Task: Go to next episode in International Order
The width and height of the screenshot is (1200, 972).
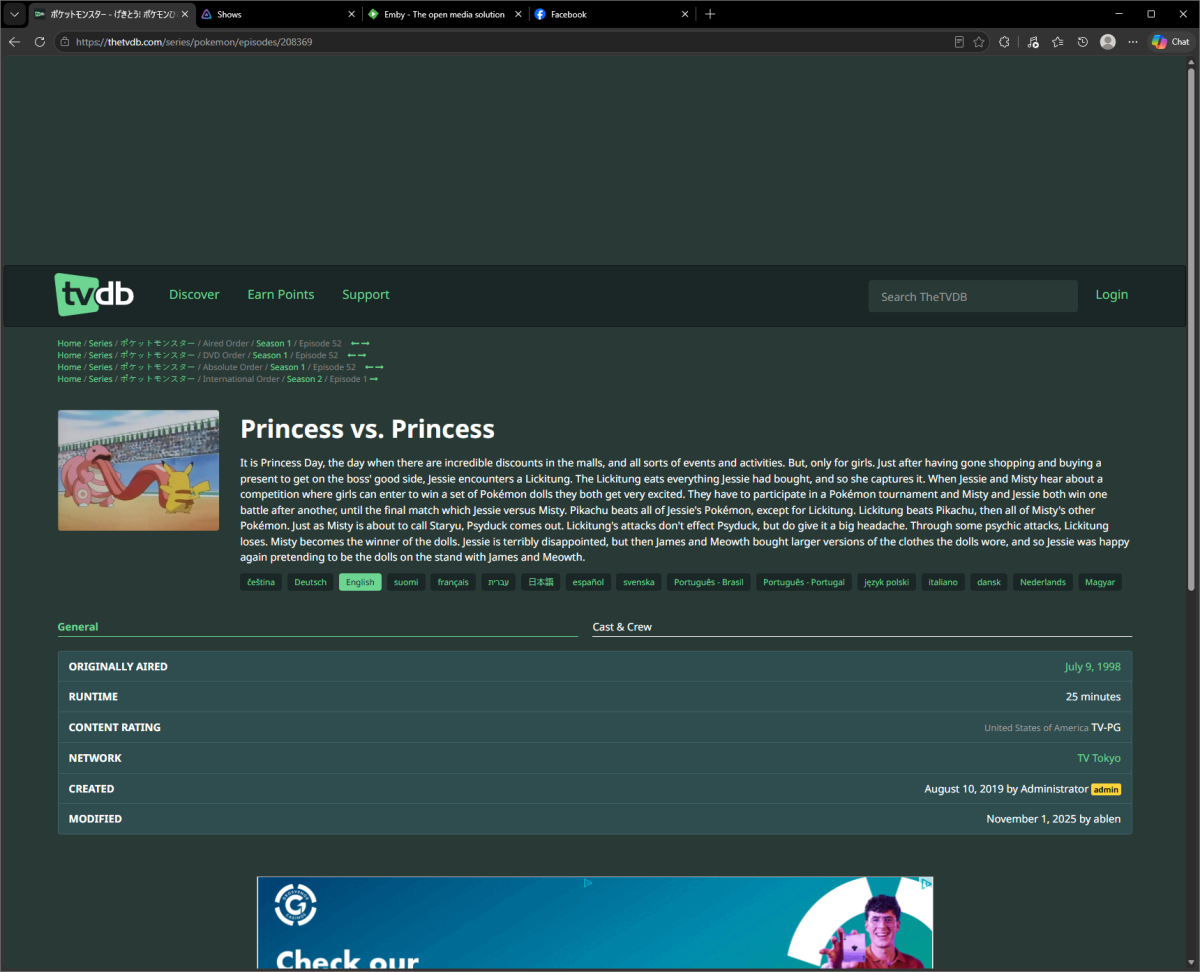Action: point(374,379)
